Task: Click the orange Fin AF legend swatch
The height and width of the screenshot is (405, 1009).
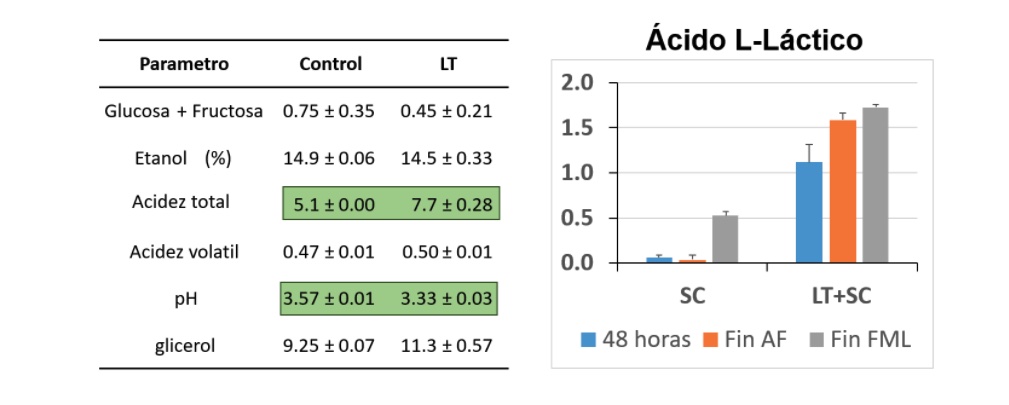Action: [710, 339]
